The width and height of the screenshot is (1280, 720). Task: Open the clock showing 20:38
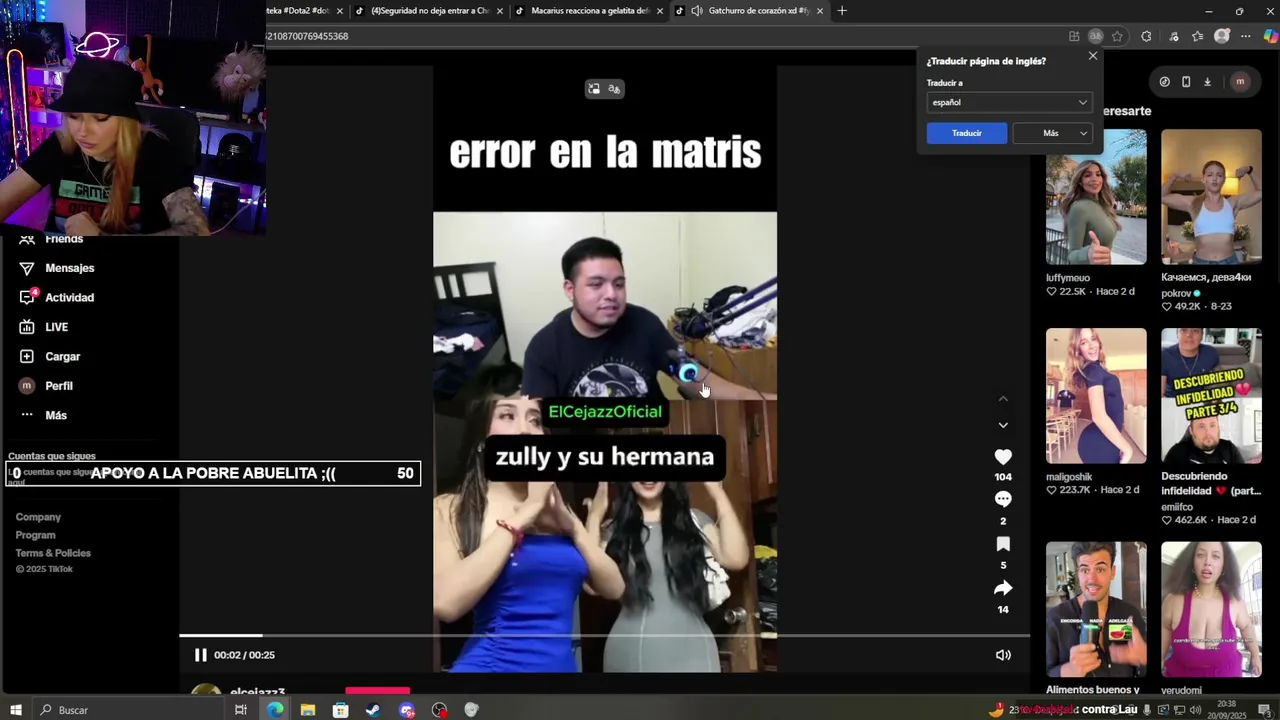(x=1226, y=709)
